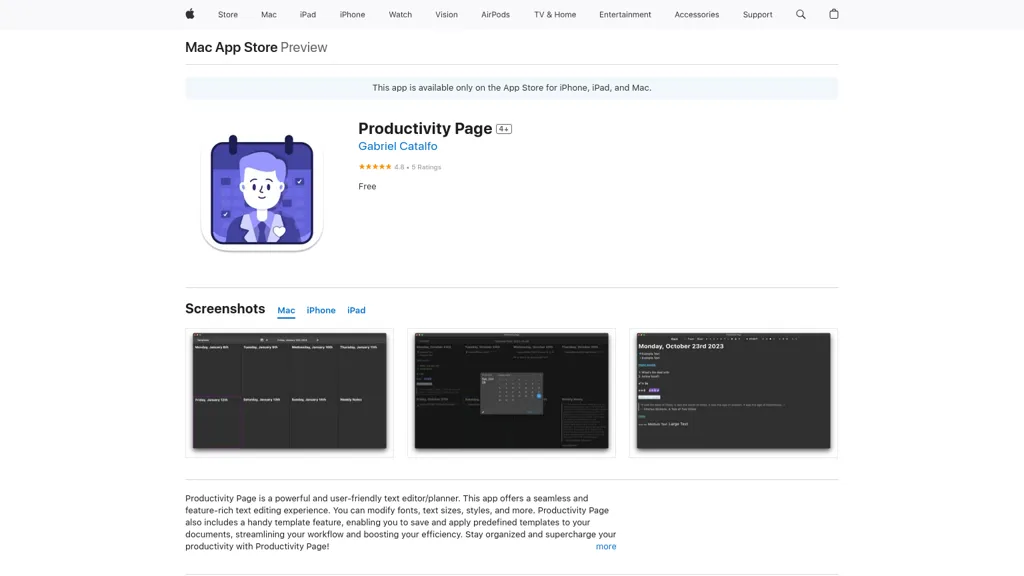View the weekly planner screenshot thumbnail
Image resolution: width=1024 pixels, height=576 pixels.
tap(289, 392)
